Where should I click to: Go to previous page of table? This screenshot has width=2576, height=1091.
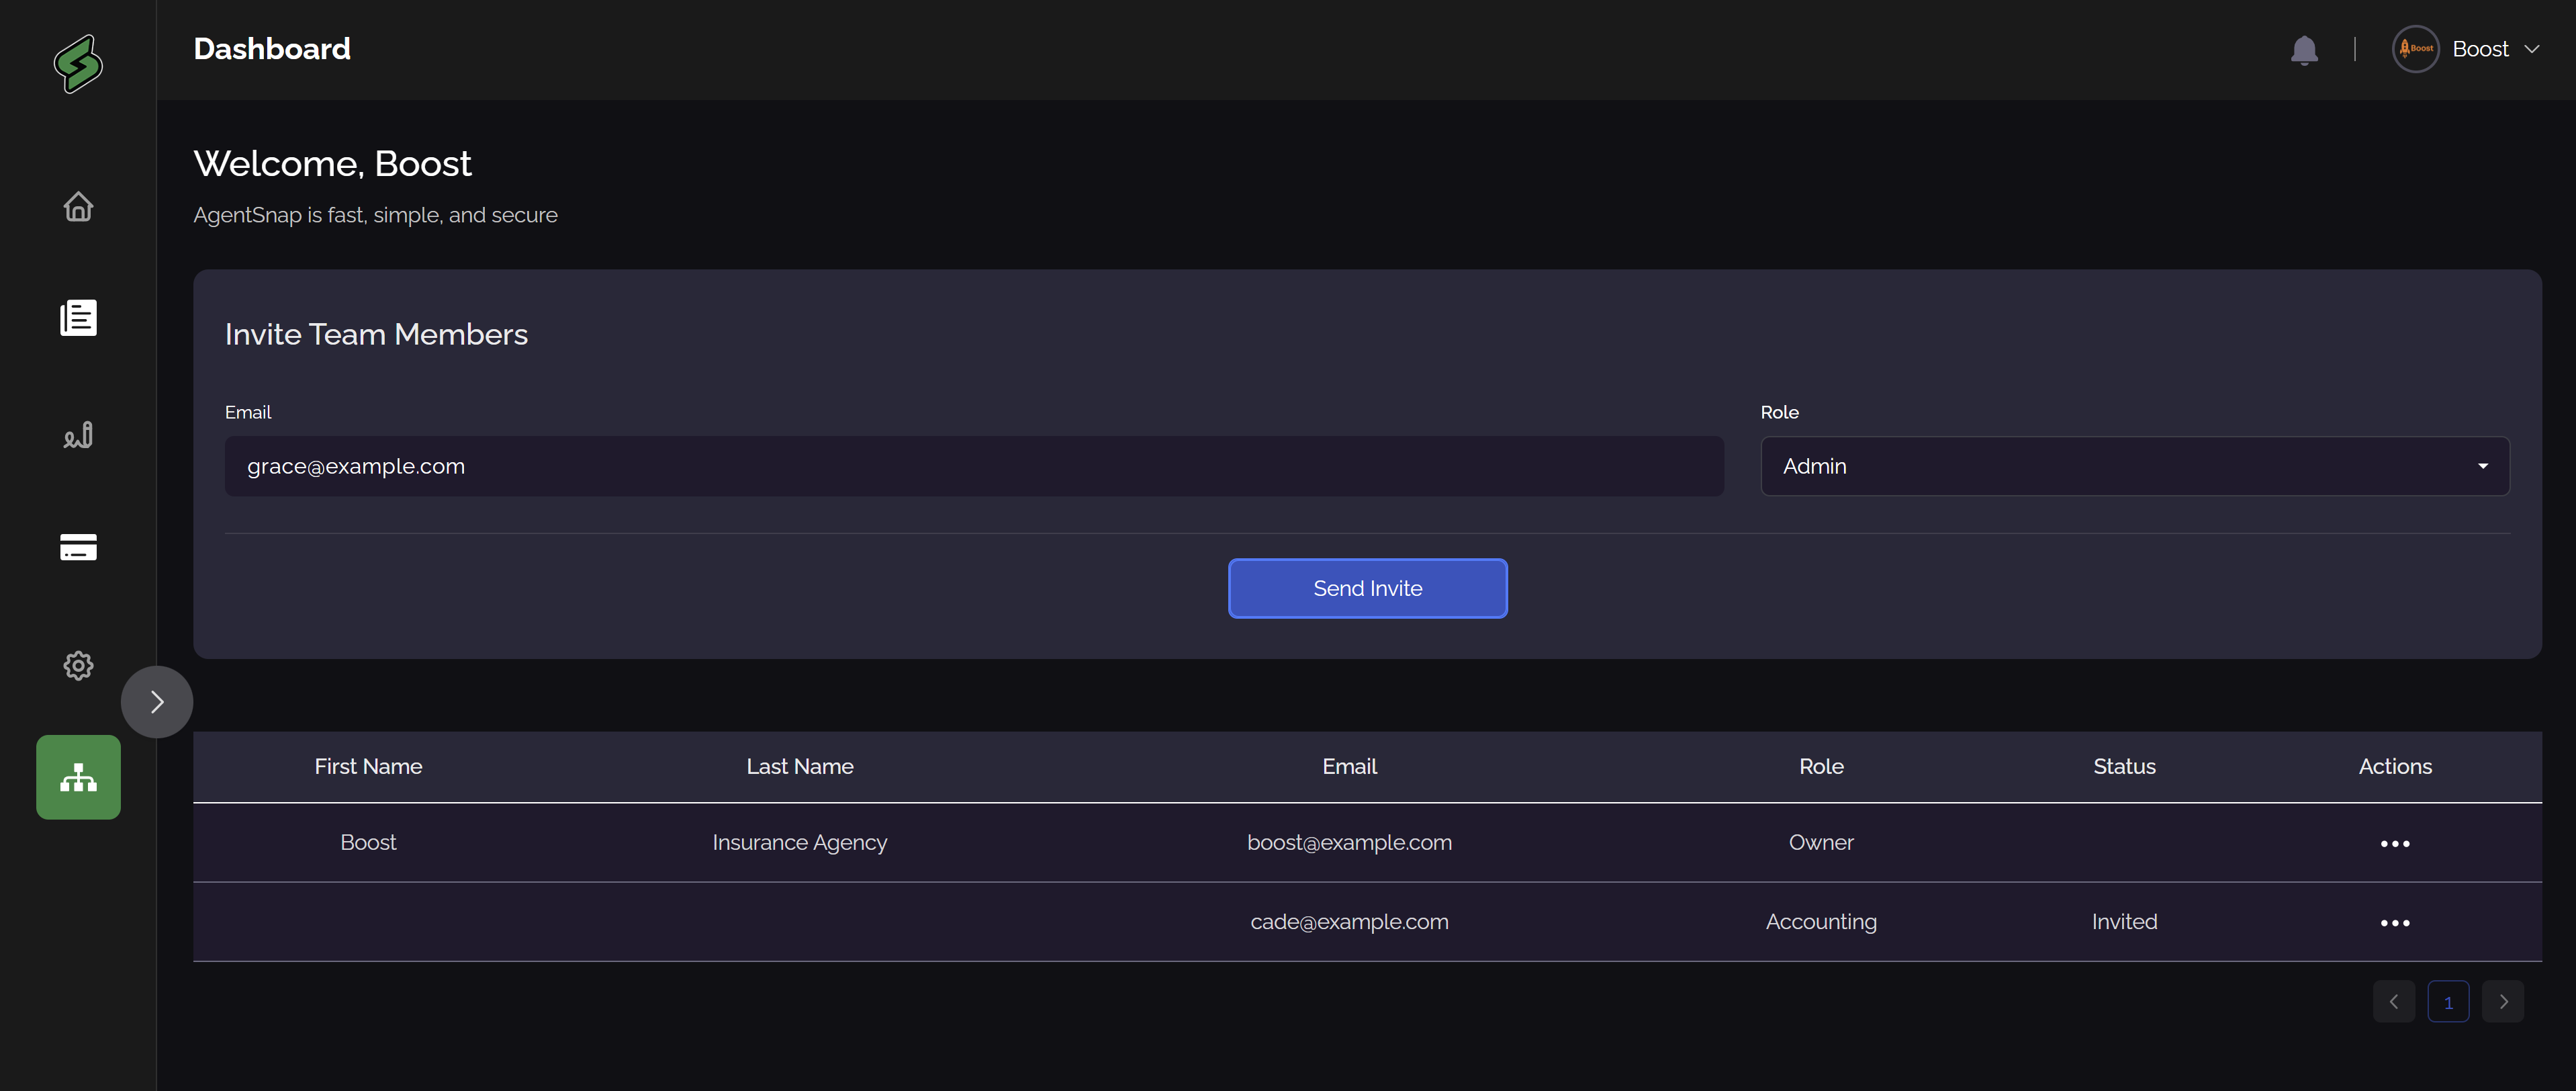[2393, 1001]
